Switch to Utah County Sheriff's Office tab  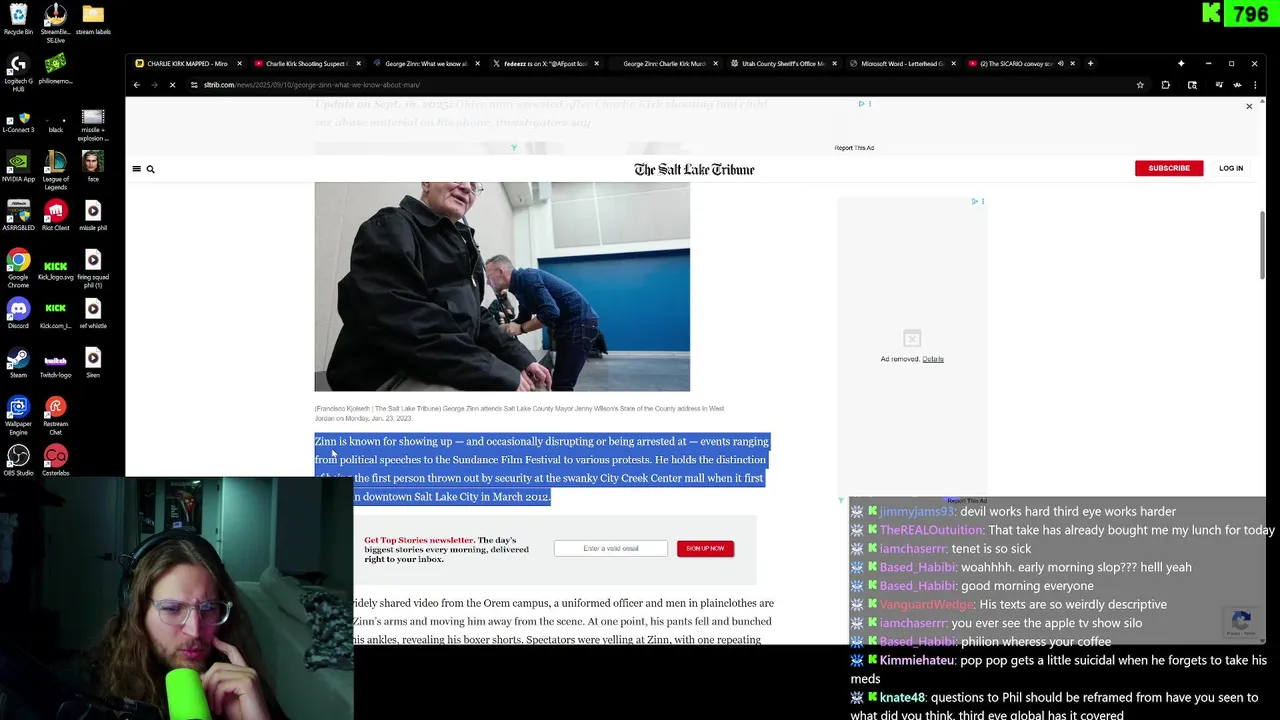[783, 63]
